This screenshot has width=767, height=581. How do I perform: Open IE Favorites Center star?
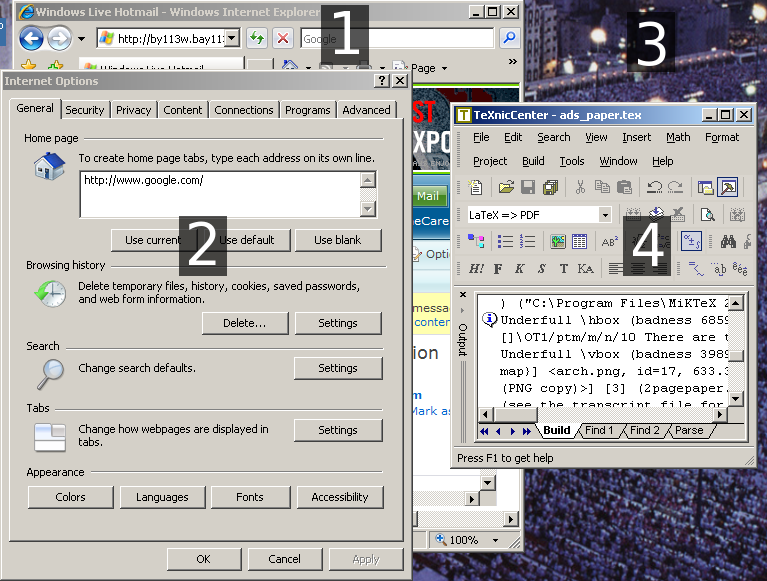(28, 65)
